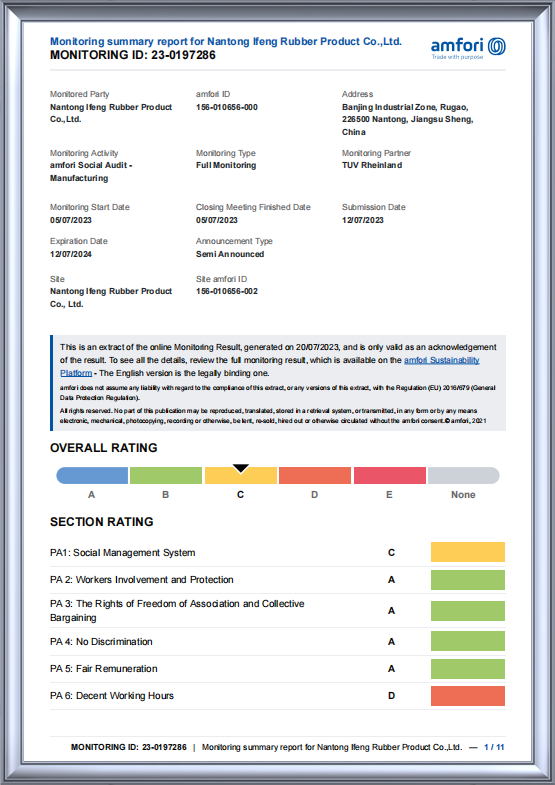Screen dimensions: 555x785
Task: Click Expiration Date value 12/07/2024
Action: click(71, 254)
